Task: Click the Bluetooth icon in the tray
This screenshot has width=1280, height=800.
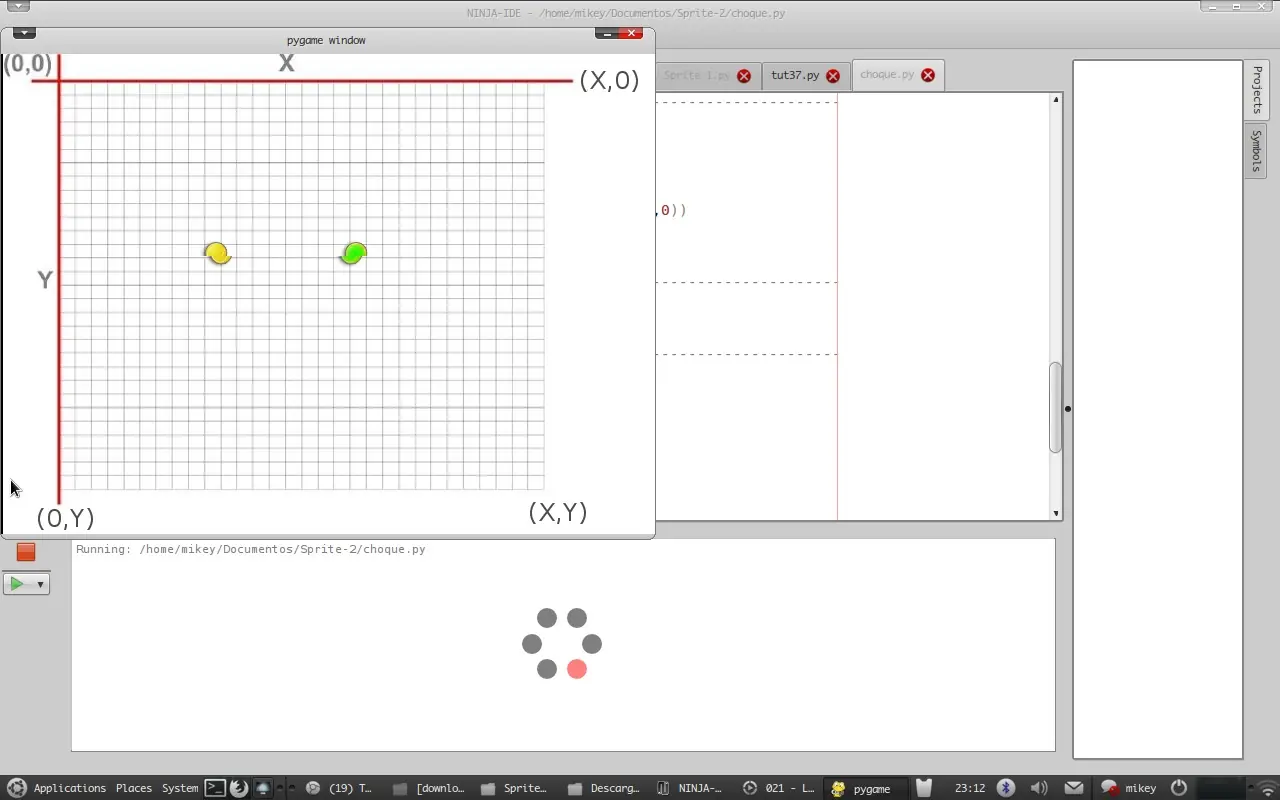Action: pos(1005,788)
